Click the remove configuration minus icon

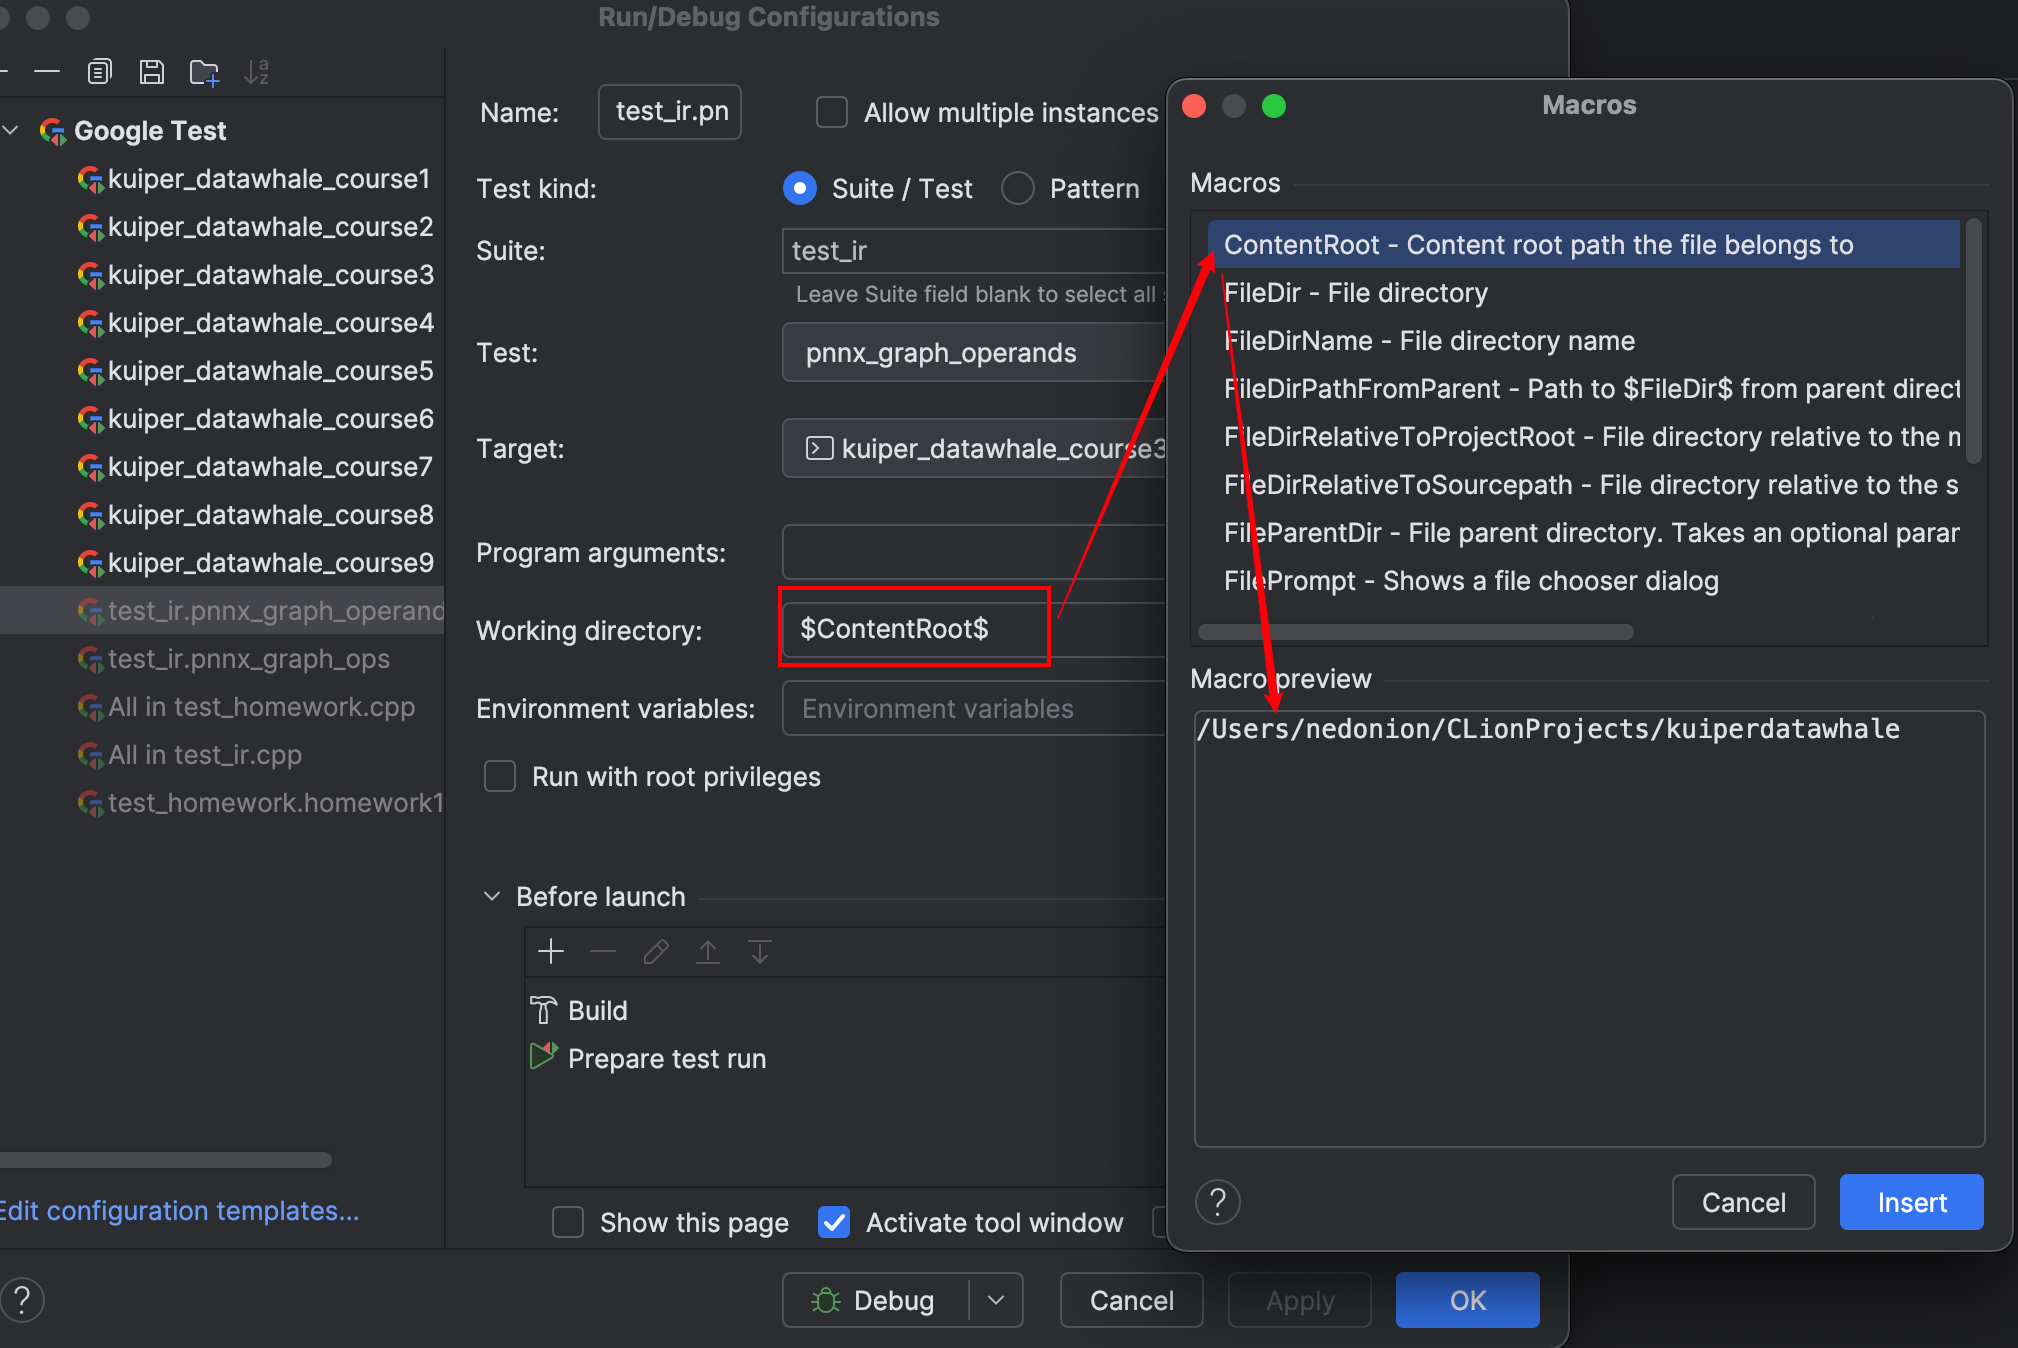[46, 72]
